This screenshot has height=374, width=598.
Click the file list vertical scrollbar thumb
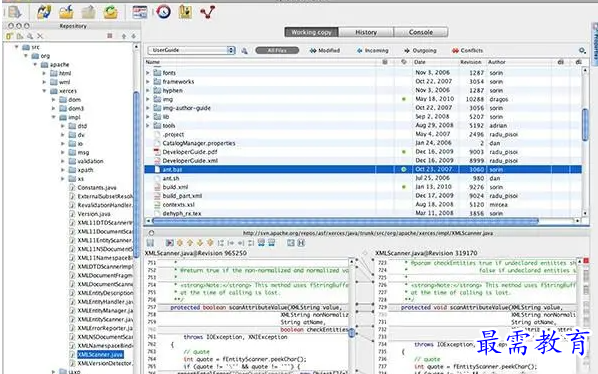(585, 125)
